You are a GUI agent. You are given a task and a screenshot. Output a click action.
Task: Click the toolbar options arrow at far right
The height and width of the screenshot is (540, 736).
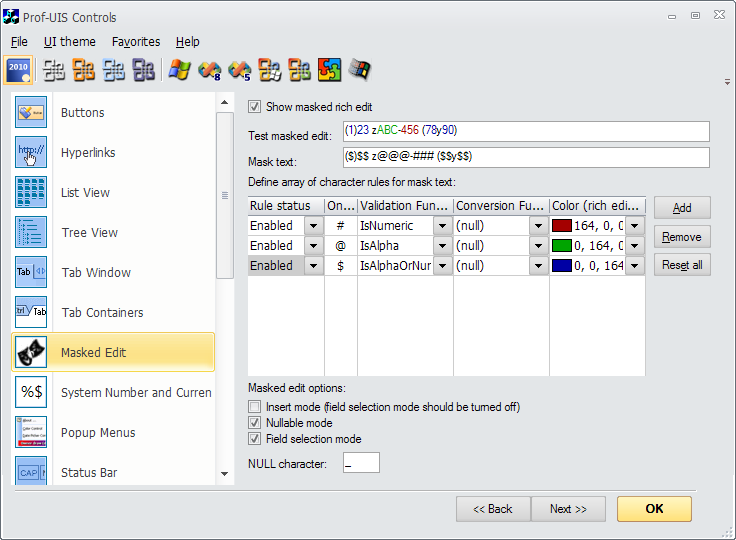pyautogui.click(x=727, y=82)
